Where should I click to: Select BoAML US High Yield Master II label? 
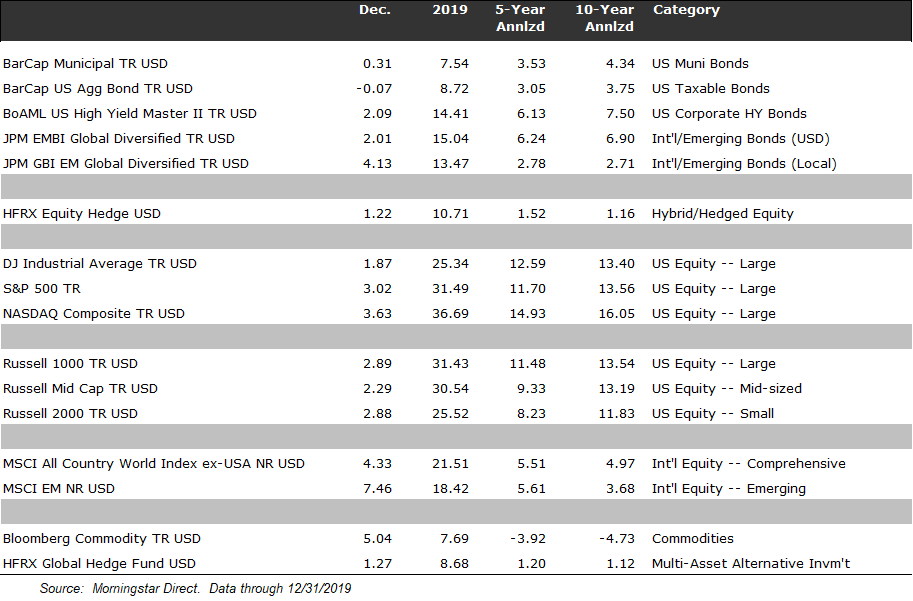coord(130,114)
